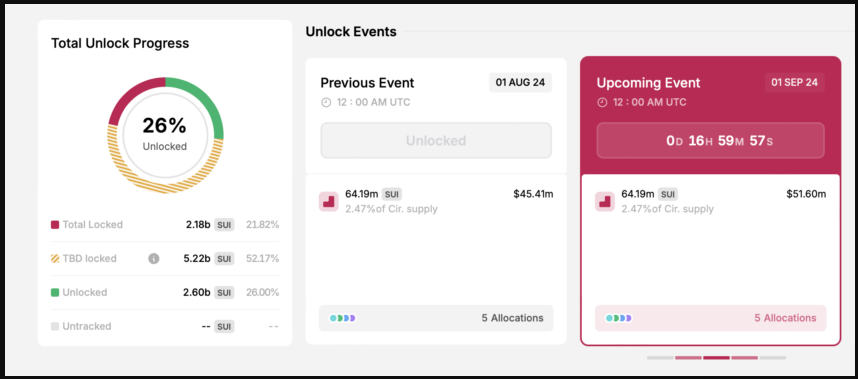Click the cliff unlock icon in Previous Event
This screenshot has width=858, height=379.
329,201
